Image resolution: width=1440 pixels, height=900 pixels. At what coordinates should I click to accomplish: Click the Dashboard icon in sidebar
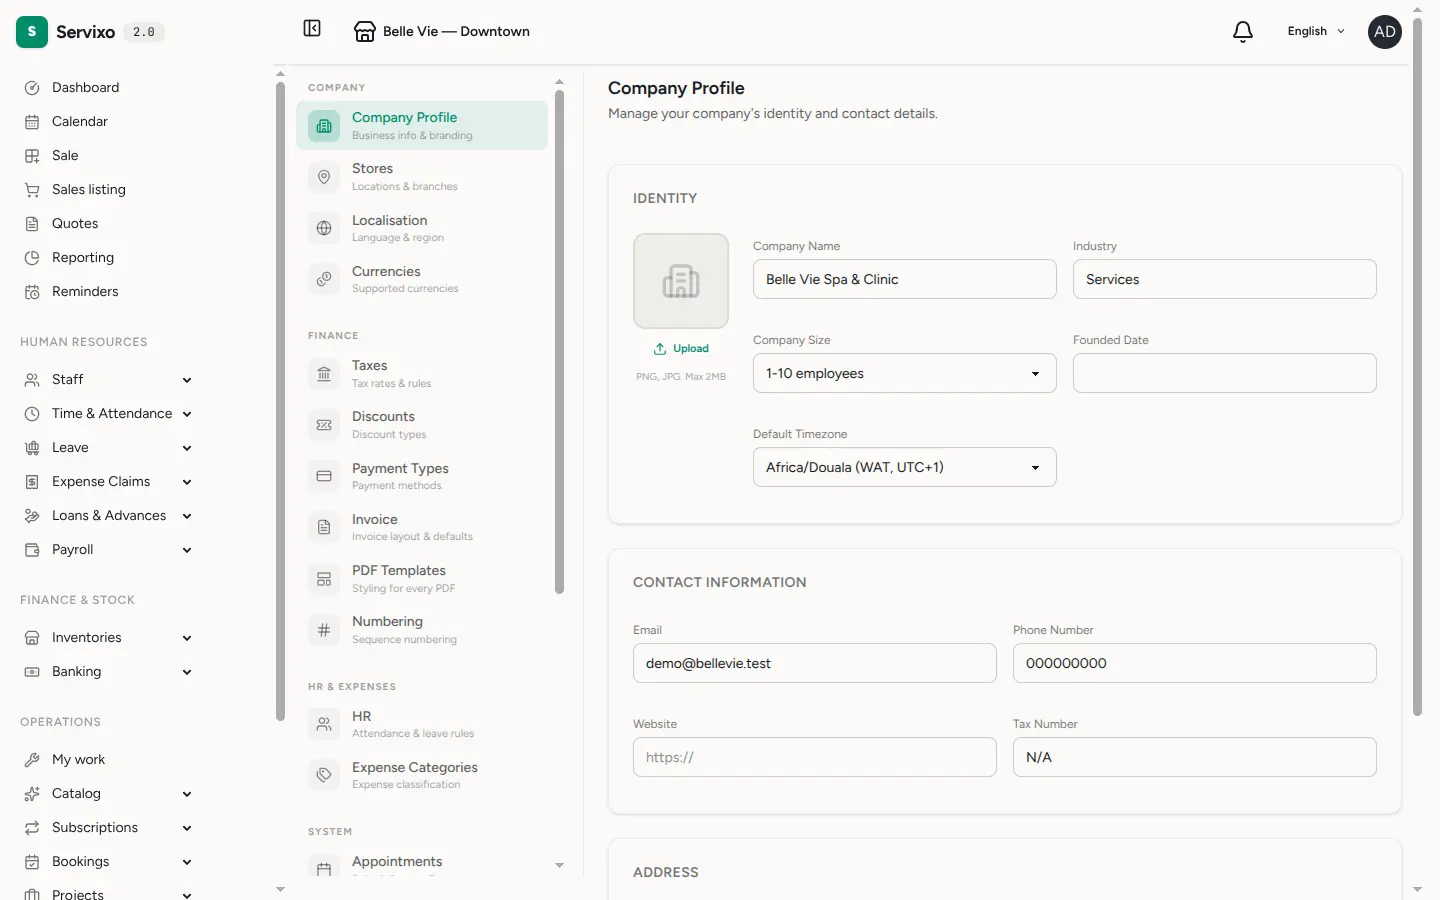coord(32,88)
